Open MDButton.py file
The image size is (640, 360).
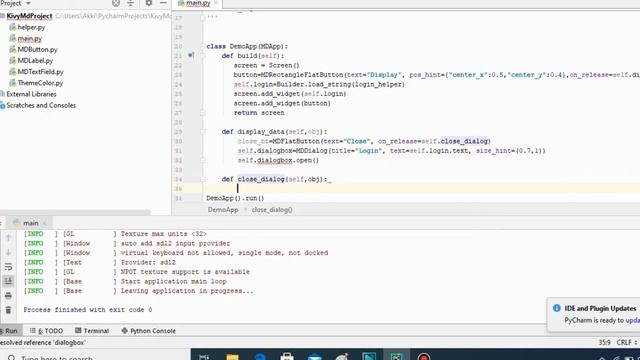(37, 49)
